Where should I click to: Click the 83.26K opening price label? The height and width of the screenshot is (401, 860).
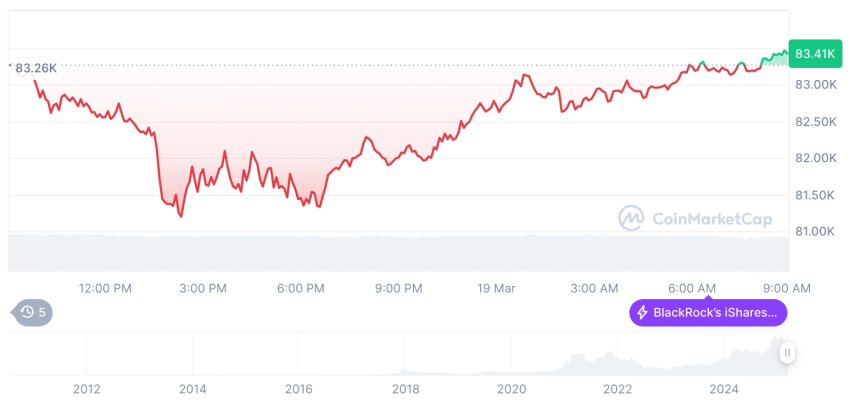pyautogui.click(x=35, y=67)
